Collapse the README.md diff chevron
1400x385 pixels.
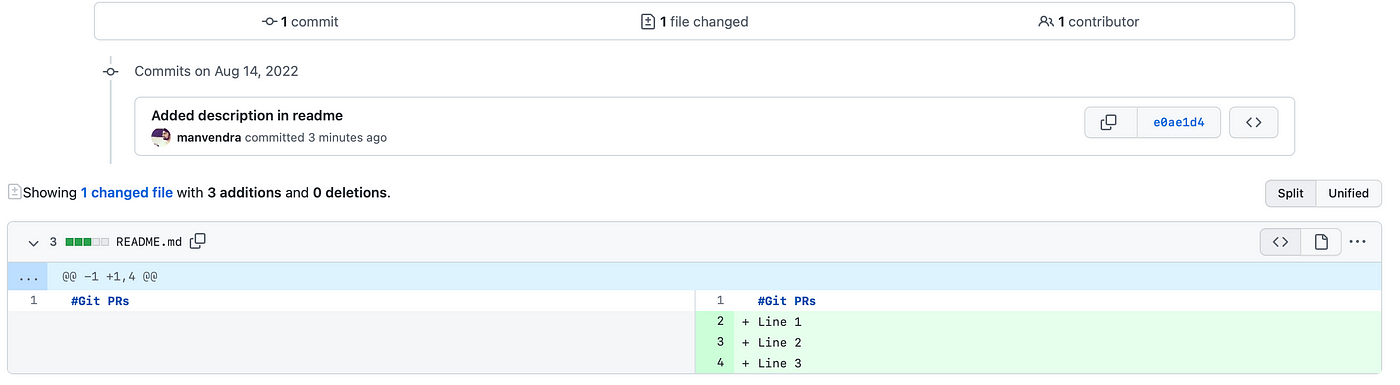[34, 242]
